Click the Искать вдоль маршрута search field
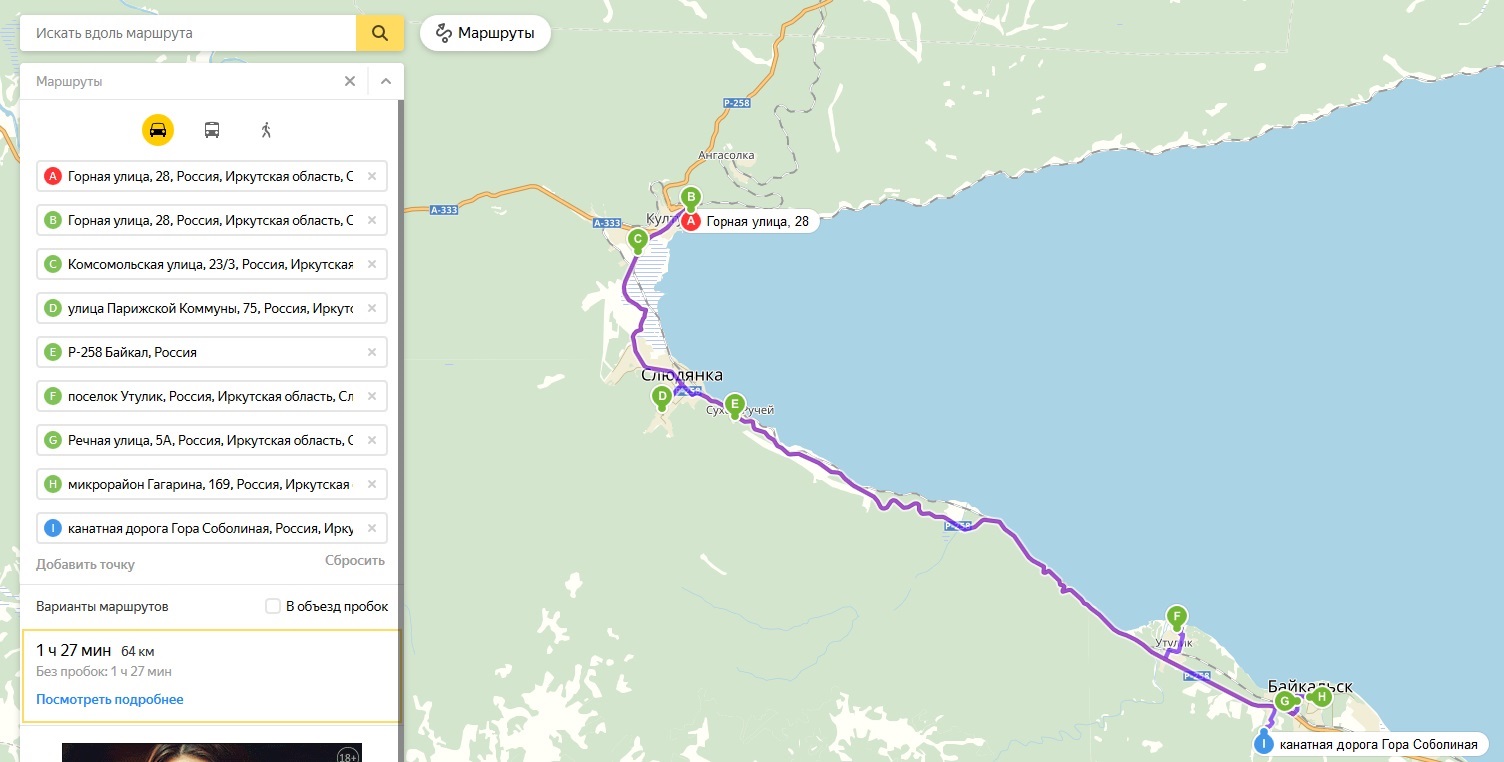The height and width of the screenshot is (762, 1504). pos(188,33)
